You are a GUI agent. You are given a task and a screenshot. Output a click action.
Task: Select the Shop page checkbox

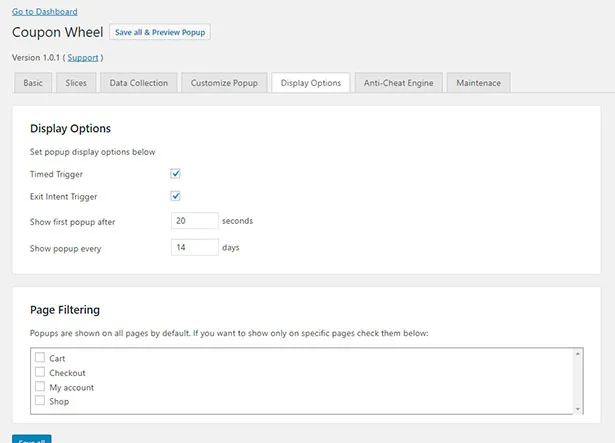coord(40,401)
